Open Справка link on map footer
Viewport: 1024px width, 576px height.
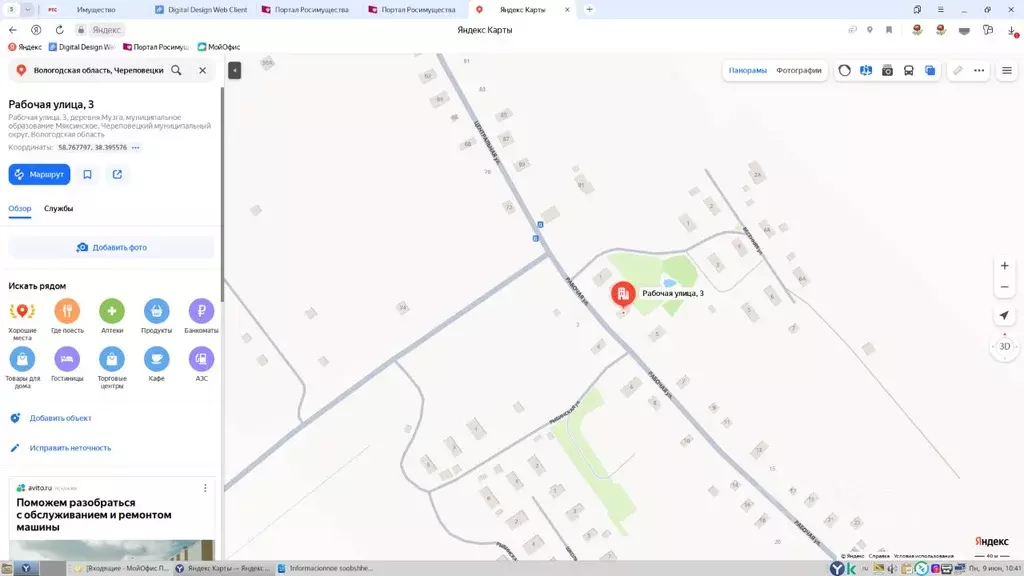[879, 556]
